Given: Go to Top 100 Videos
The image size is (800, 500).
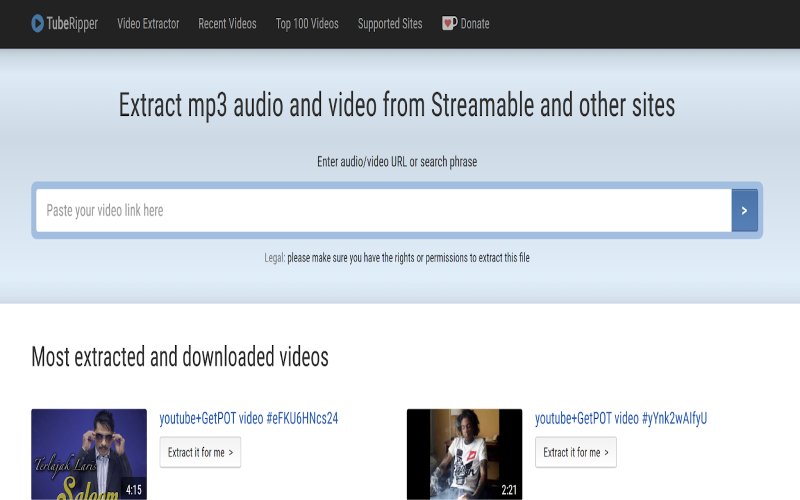Looking at the screenshot, I should (307, 23).
